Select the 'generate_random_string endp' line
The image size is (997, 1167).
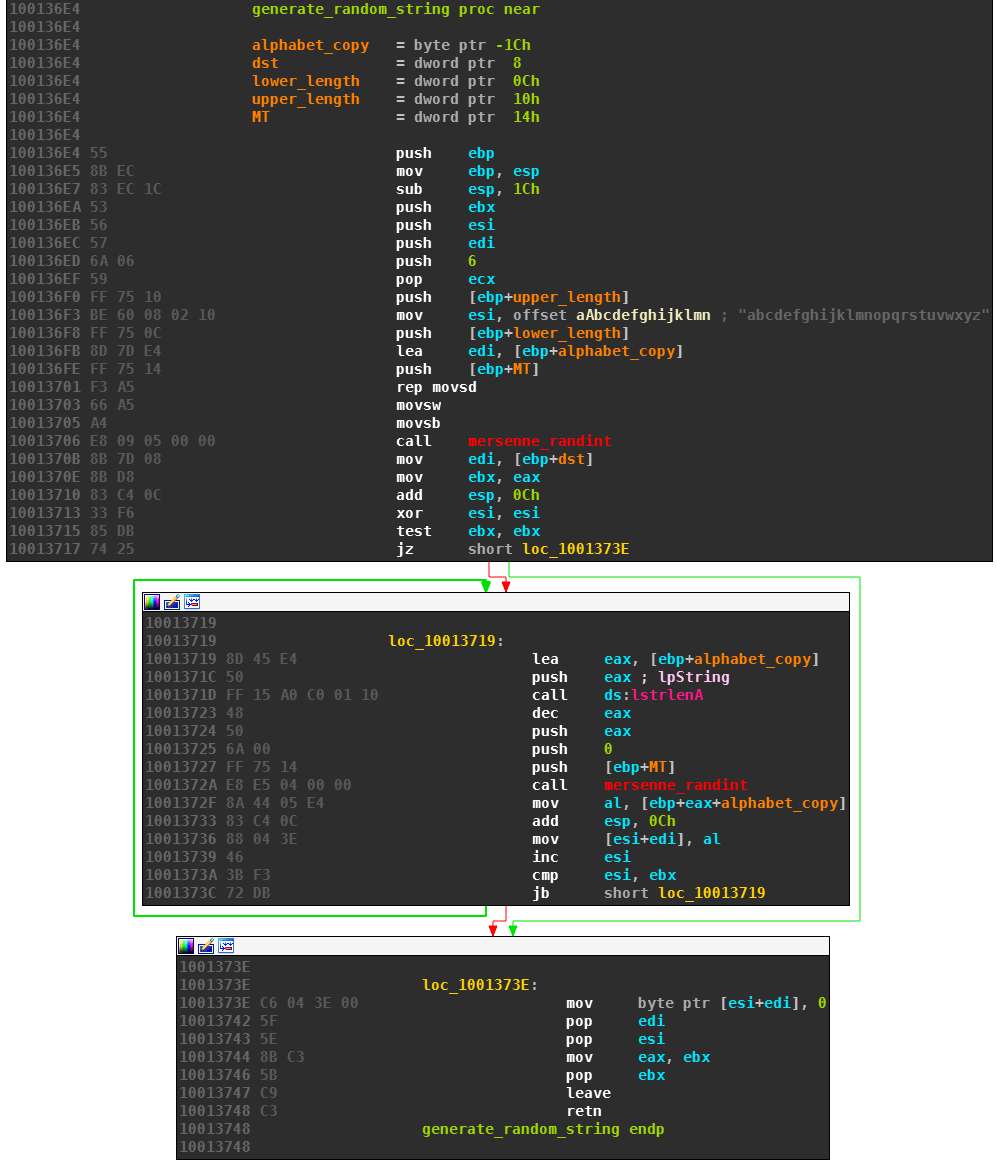[x=543, y=1129]
